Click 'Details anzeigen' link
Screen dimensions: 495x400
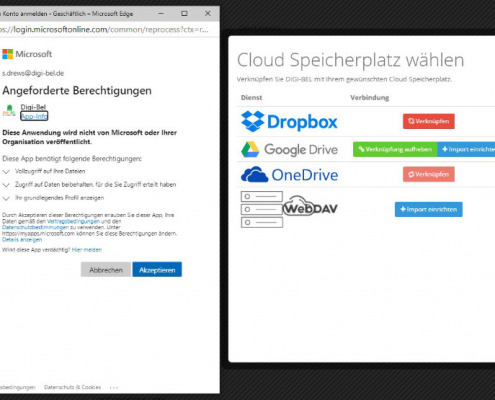coord(22,240)
